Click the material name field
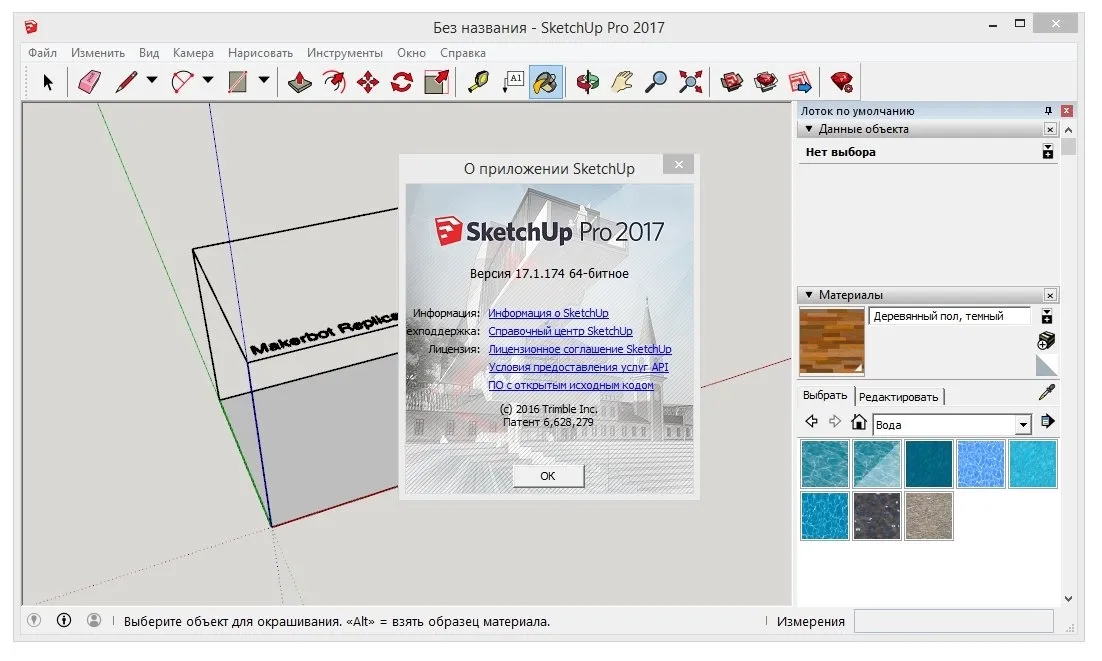 click(x=949, y=316)
